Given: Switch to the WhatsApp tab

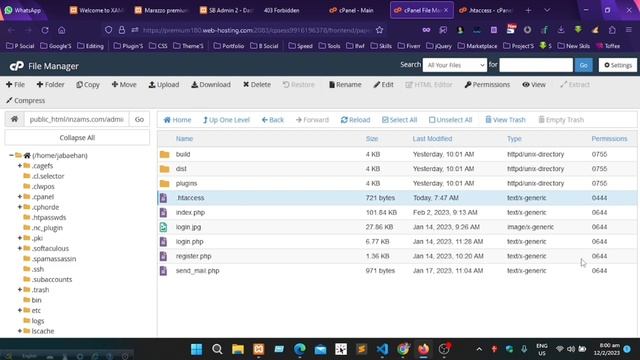Looking at the screenshot, I should pyautogui.click(x=23, y=10).
